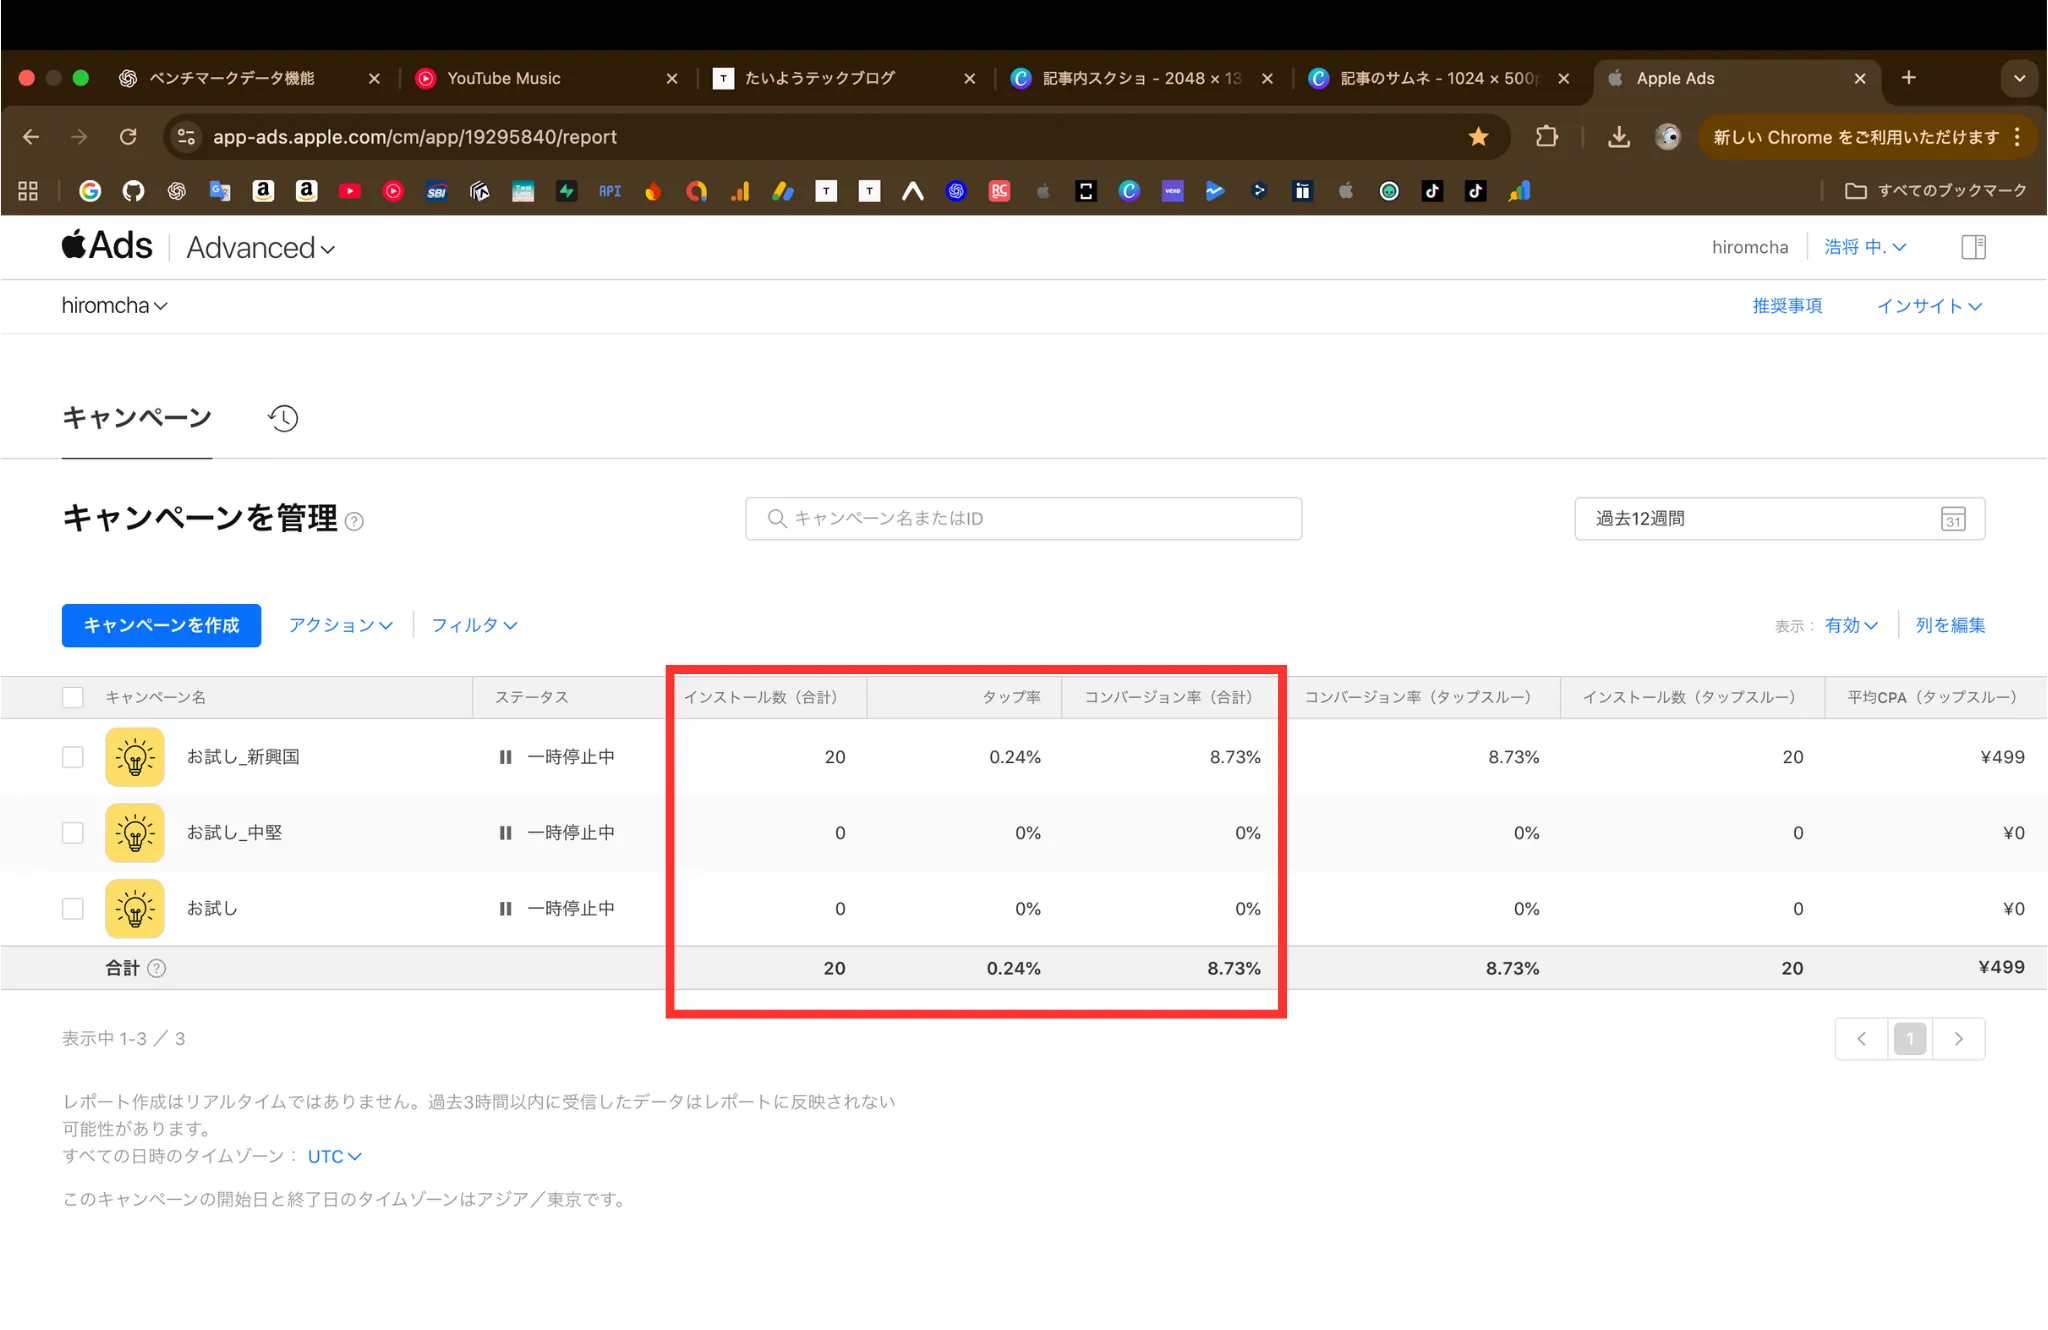
Task: Open the 列を編集 link
Action: 1949,625
